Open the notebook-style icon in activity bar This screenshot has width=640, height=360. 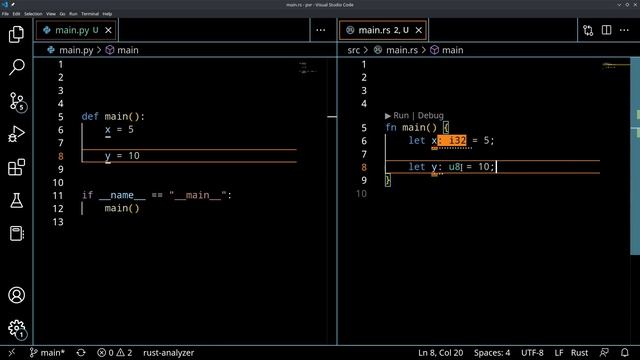(16, 233)
